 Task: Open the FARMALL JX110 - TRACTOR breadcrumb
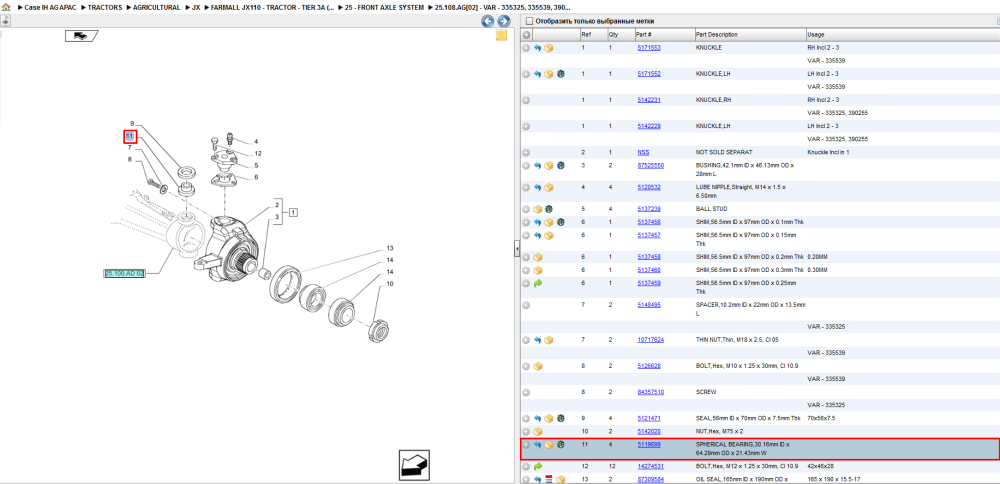[x=272, y=7]
